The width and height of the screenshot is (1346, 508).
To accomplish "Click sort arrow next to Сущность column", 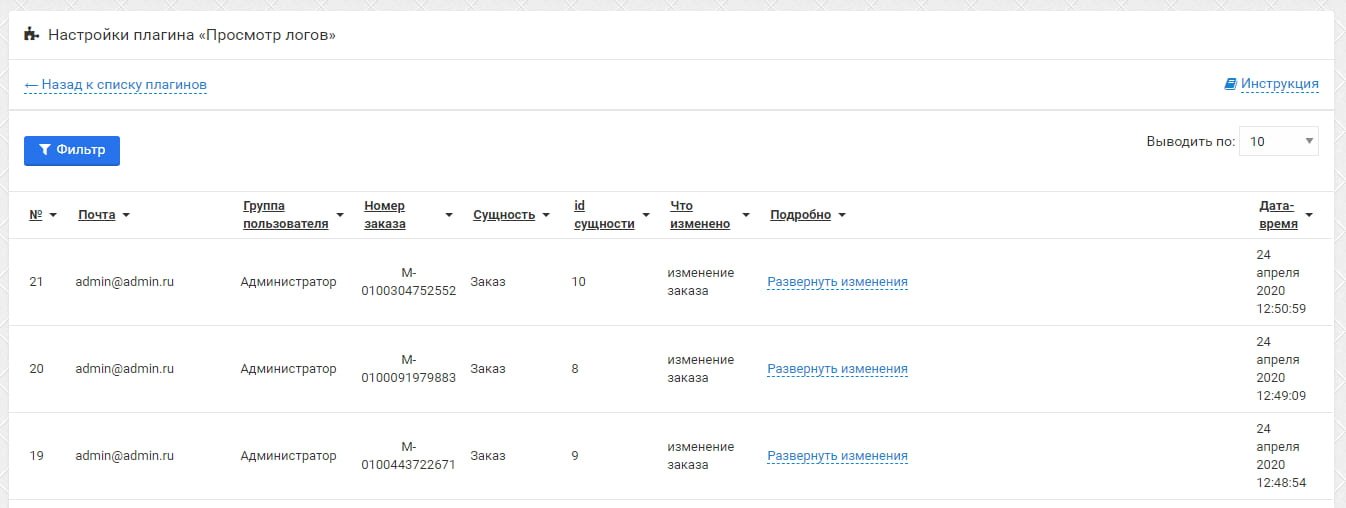I will (x=546, y=215).
